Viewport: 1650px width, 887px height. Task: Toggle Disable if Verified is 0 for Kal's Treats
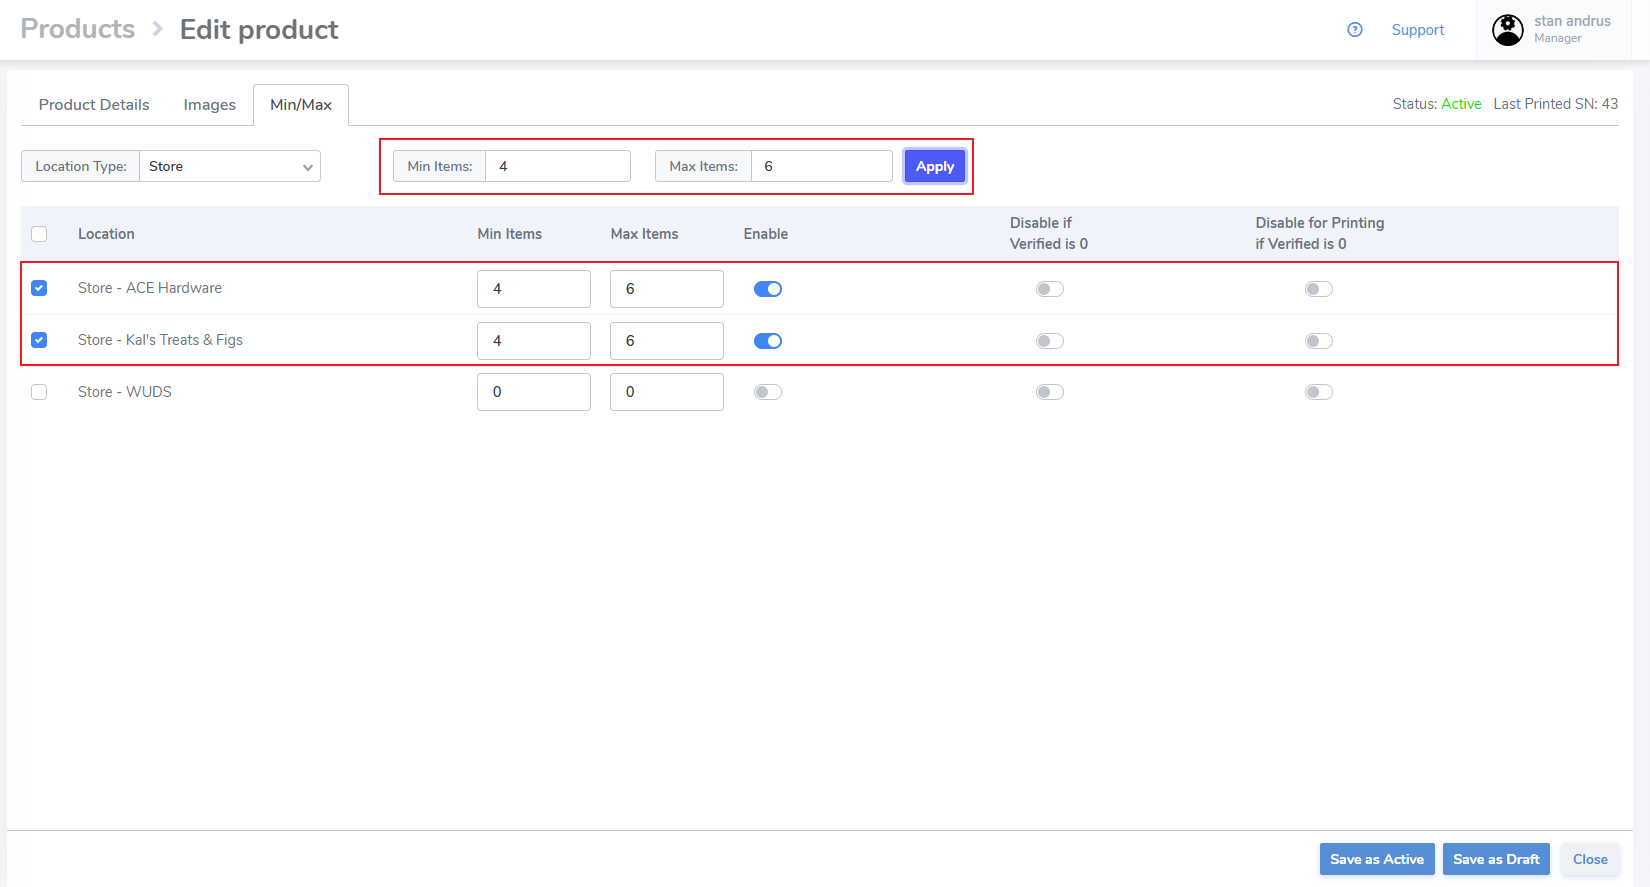click(x=1050, y=341)
